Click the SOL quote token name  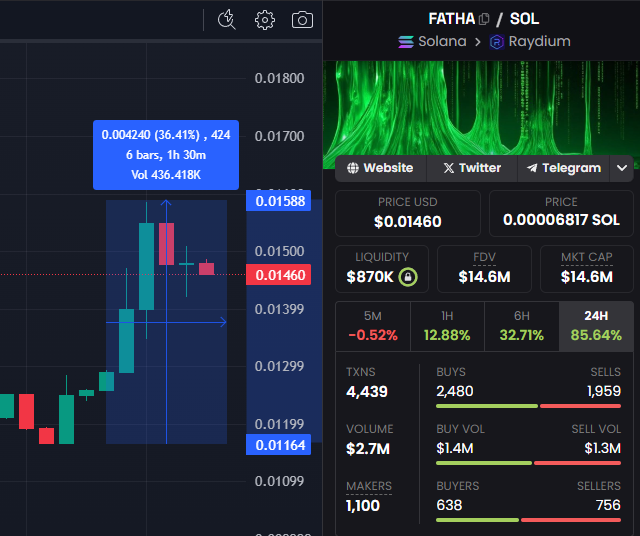[524, 19]
